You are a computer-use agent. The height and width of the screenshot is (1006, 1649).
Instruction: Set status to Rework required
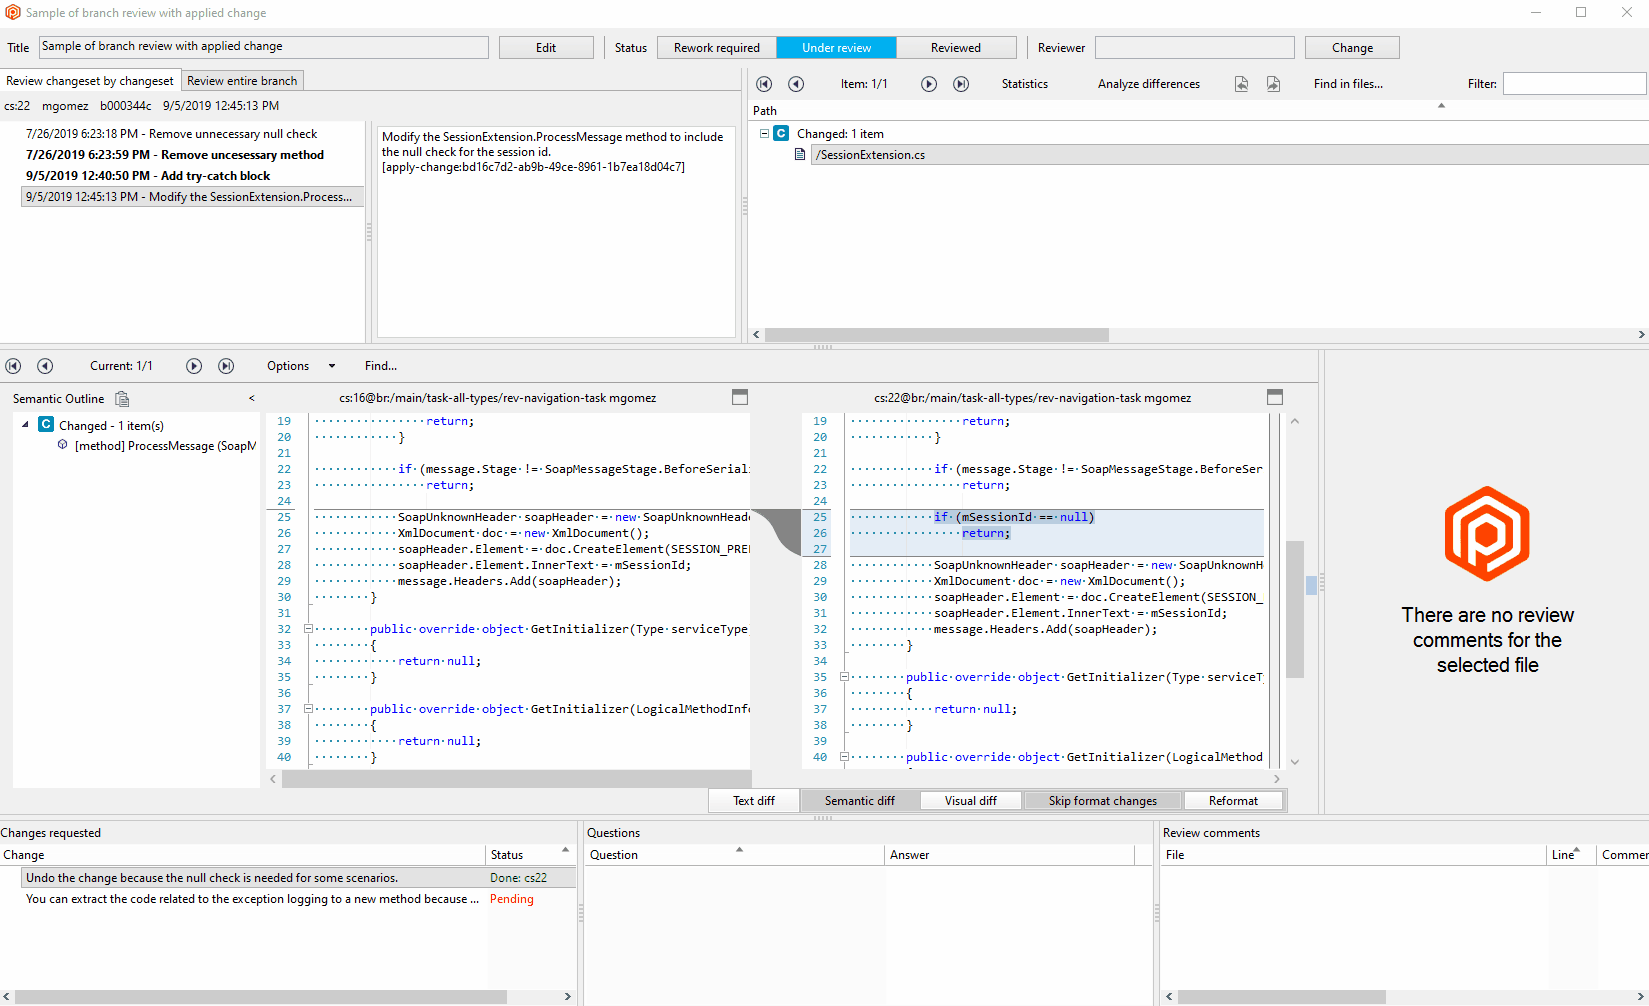716,47
